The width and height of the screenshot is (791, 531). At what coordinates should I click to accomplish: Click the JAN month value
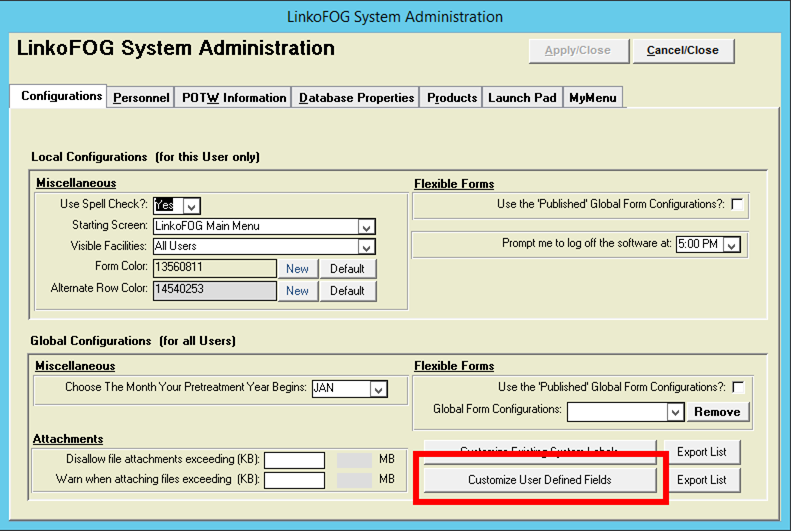(324, 388)
